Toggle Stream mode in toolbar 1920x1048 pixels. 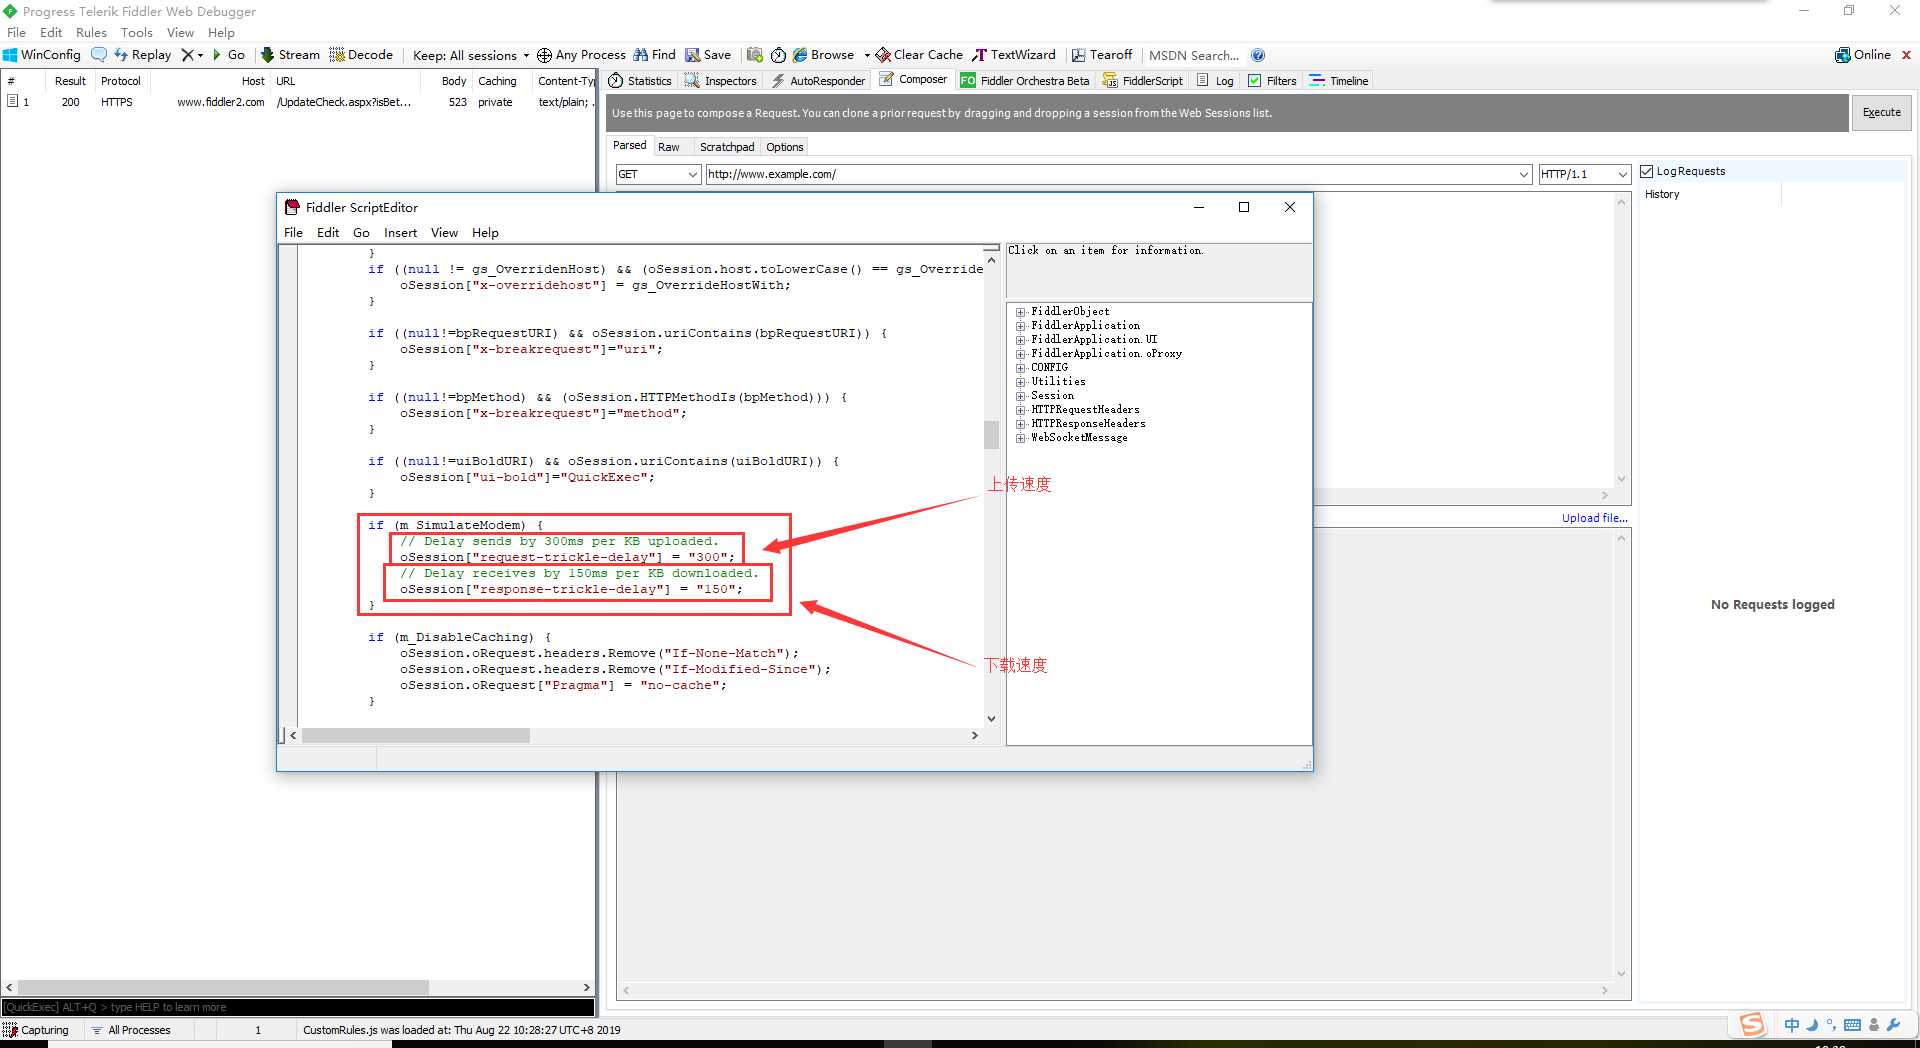pos(290,55)
